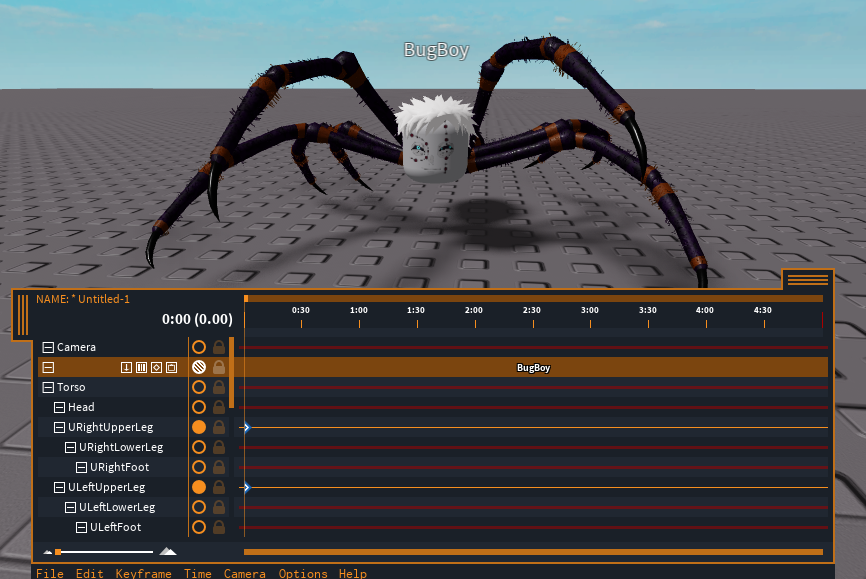This screenshot has height=579, width=866.
Task: Click the 1:00 mark on the time ruler
Action: point(359,310)
